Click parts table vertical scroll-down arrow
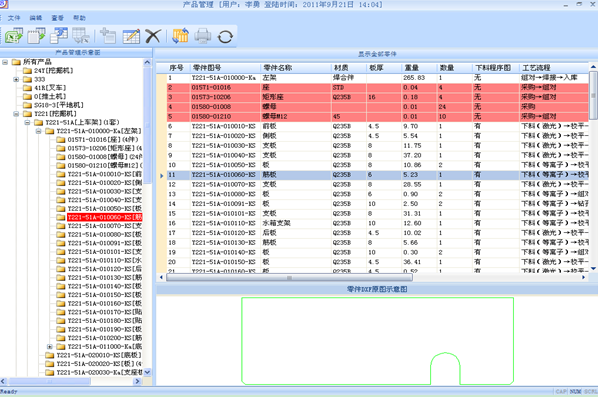Viewport: 598px width, 397px height. 593,268
